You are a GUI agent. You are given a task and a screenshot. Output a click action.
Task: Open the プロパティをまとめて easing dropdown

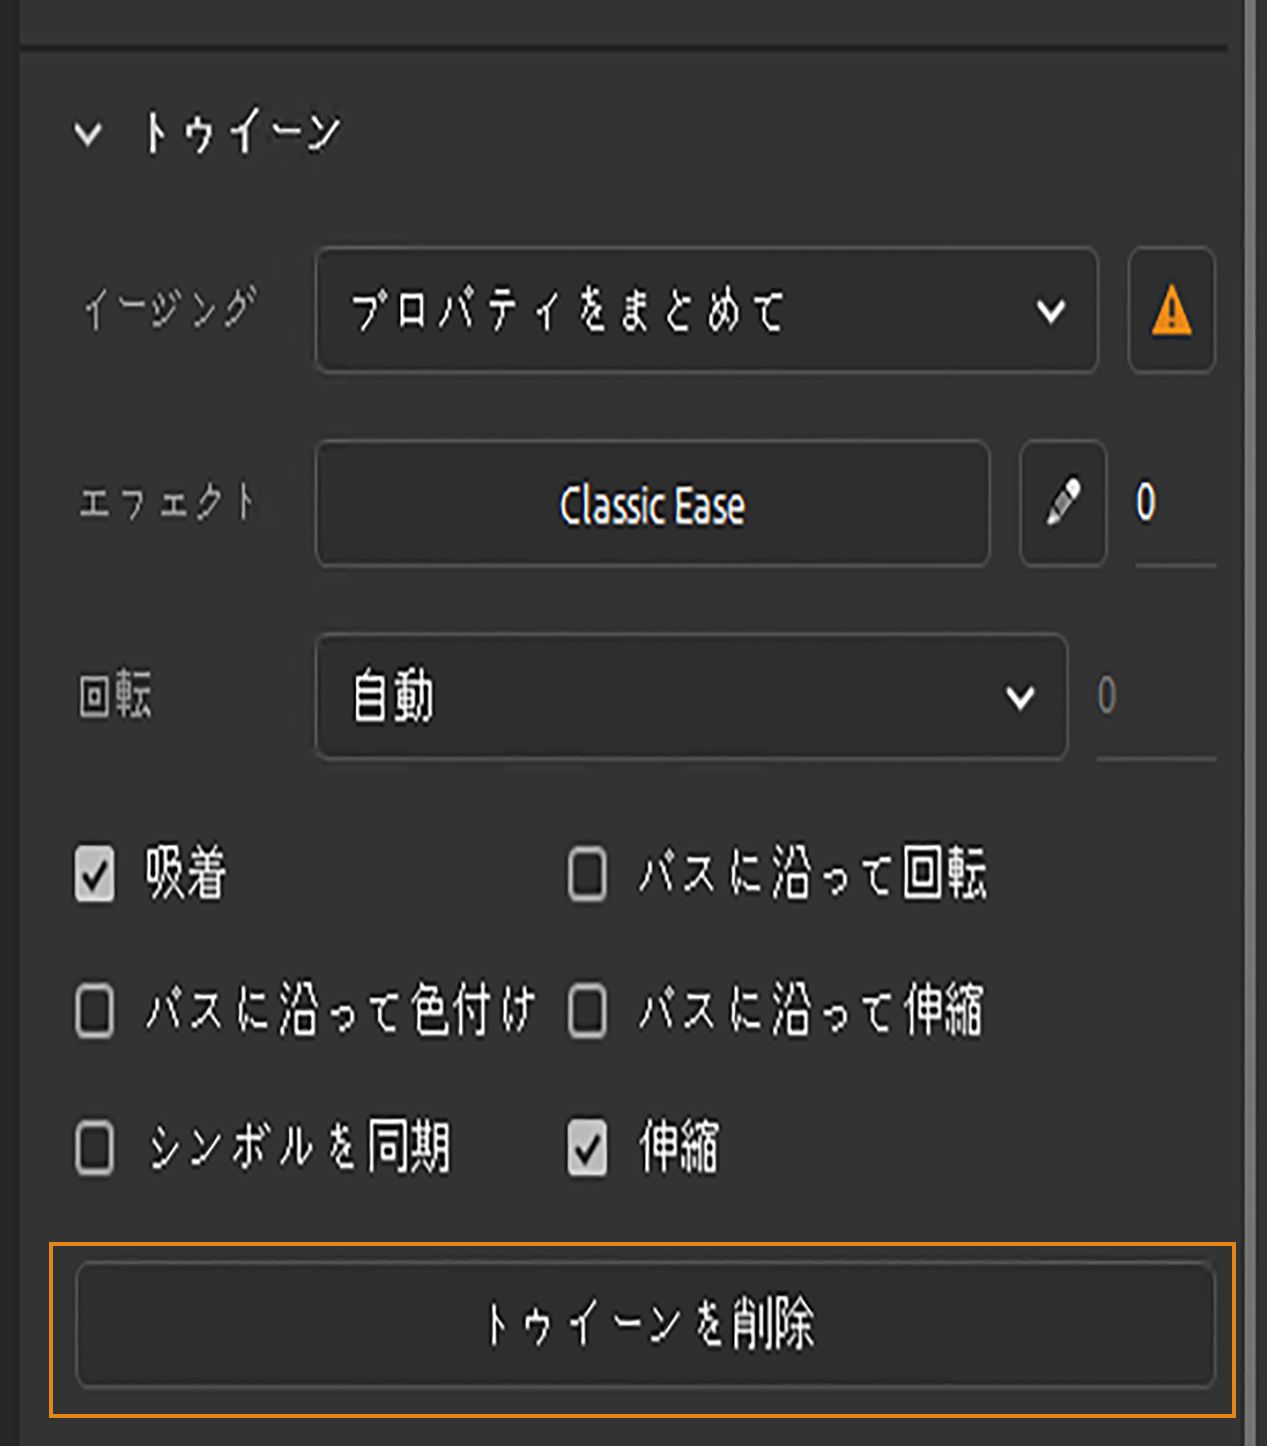700,311
